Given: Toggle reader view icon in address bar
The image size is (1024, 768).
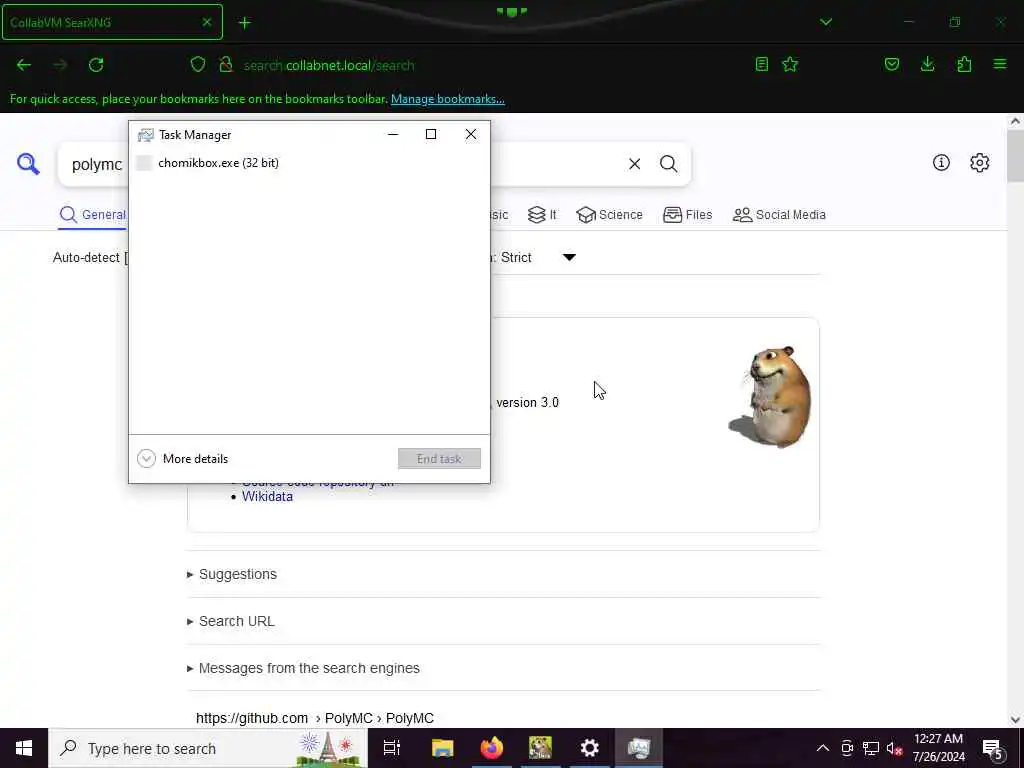Looking at the screenshot, I should (x=761, y=64).
